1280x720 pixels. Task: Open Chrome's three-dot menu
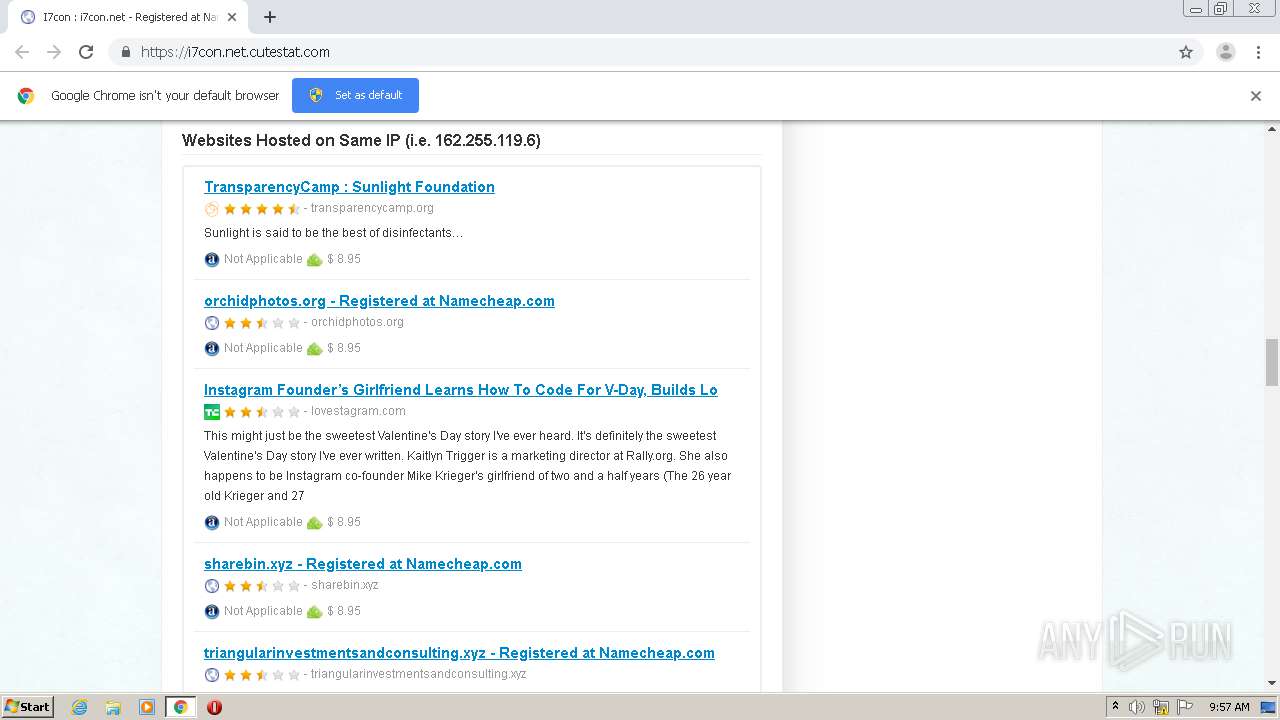pos(1259,52)
